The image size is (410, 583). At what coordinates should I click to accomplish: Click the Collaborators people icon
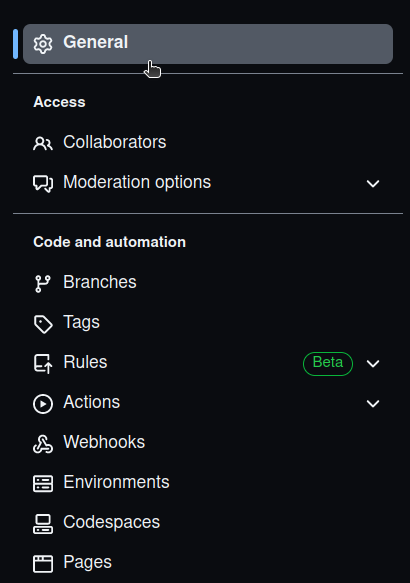pyautogui.click(x=43, y=143)
